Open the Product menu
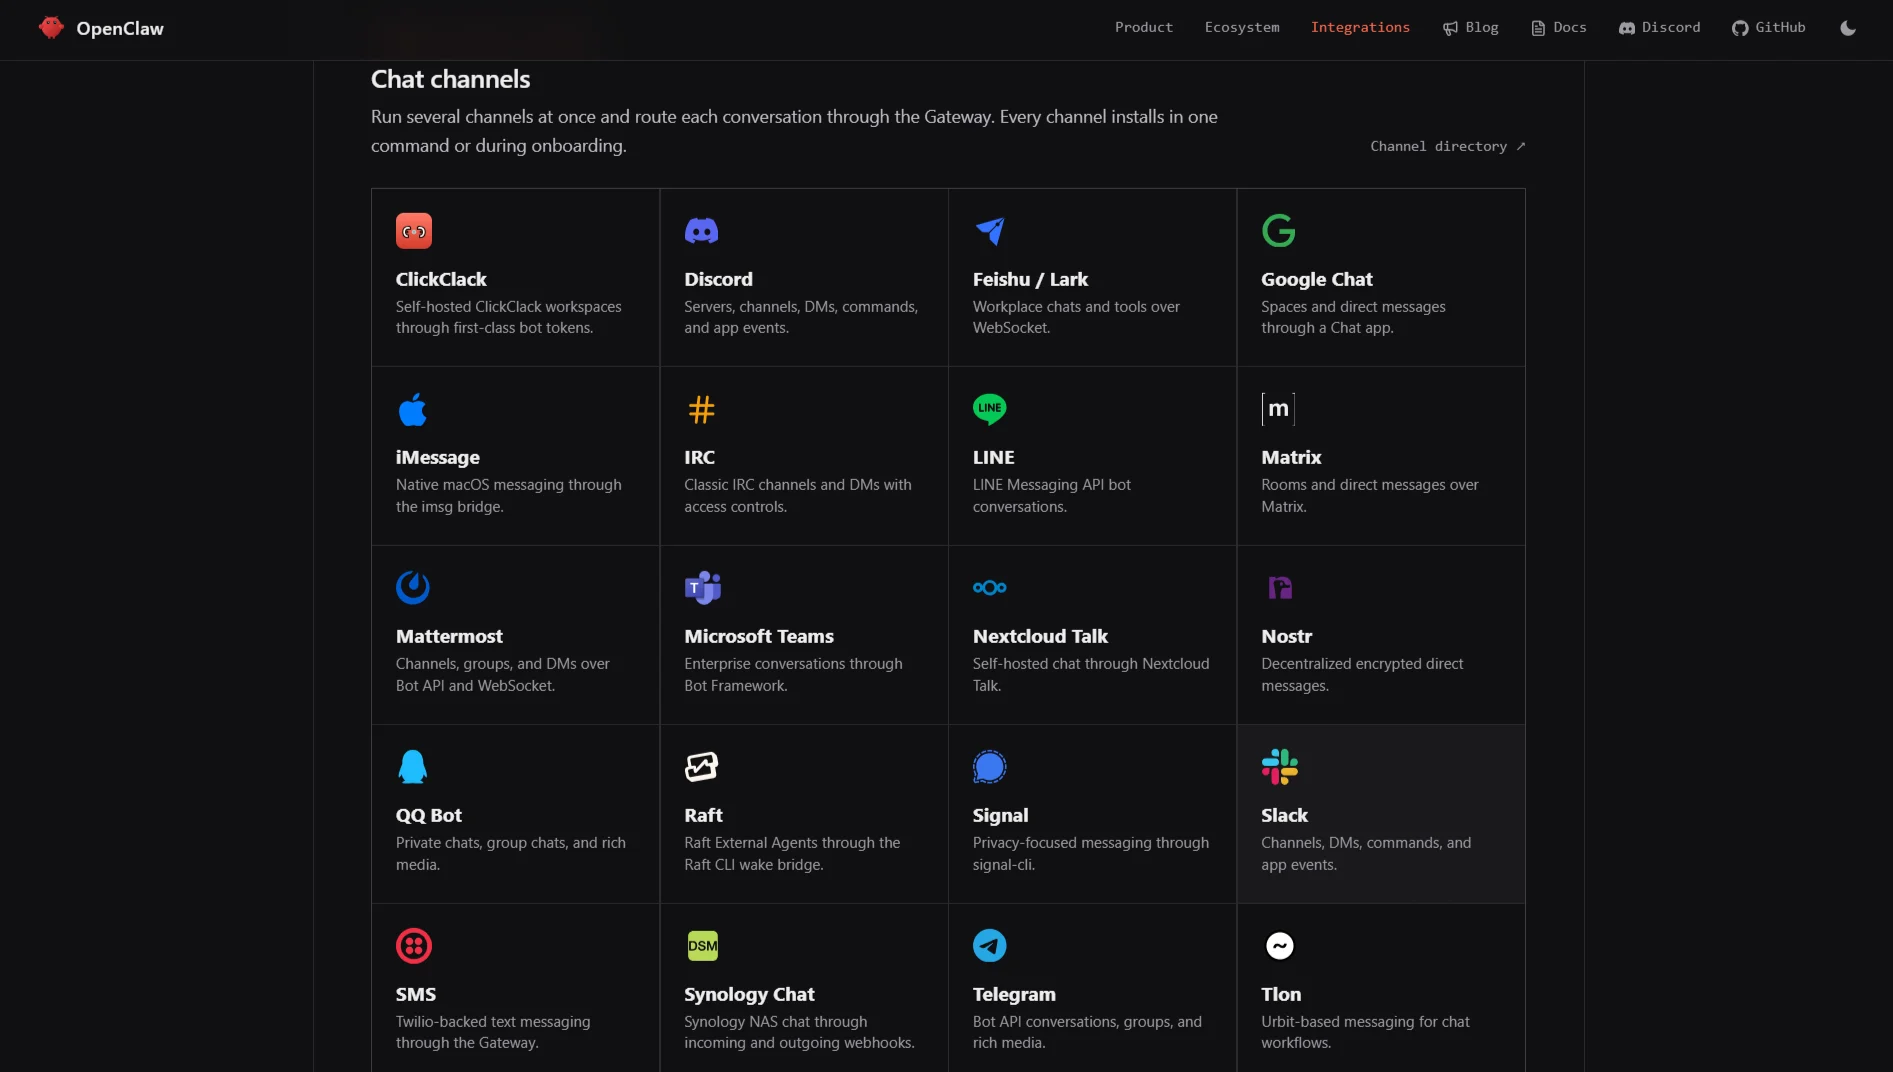 [1144, 27]
